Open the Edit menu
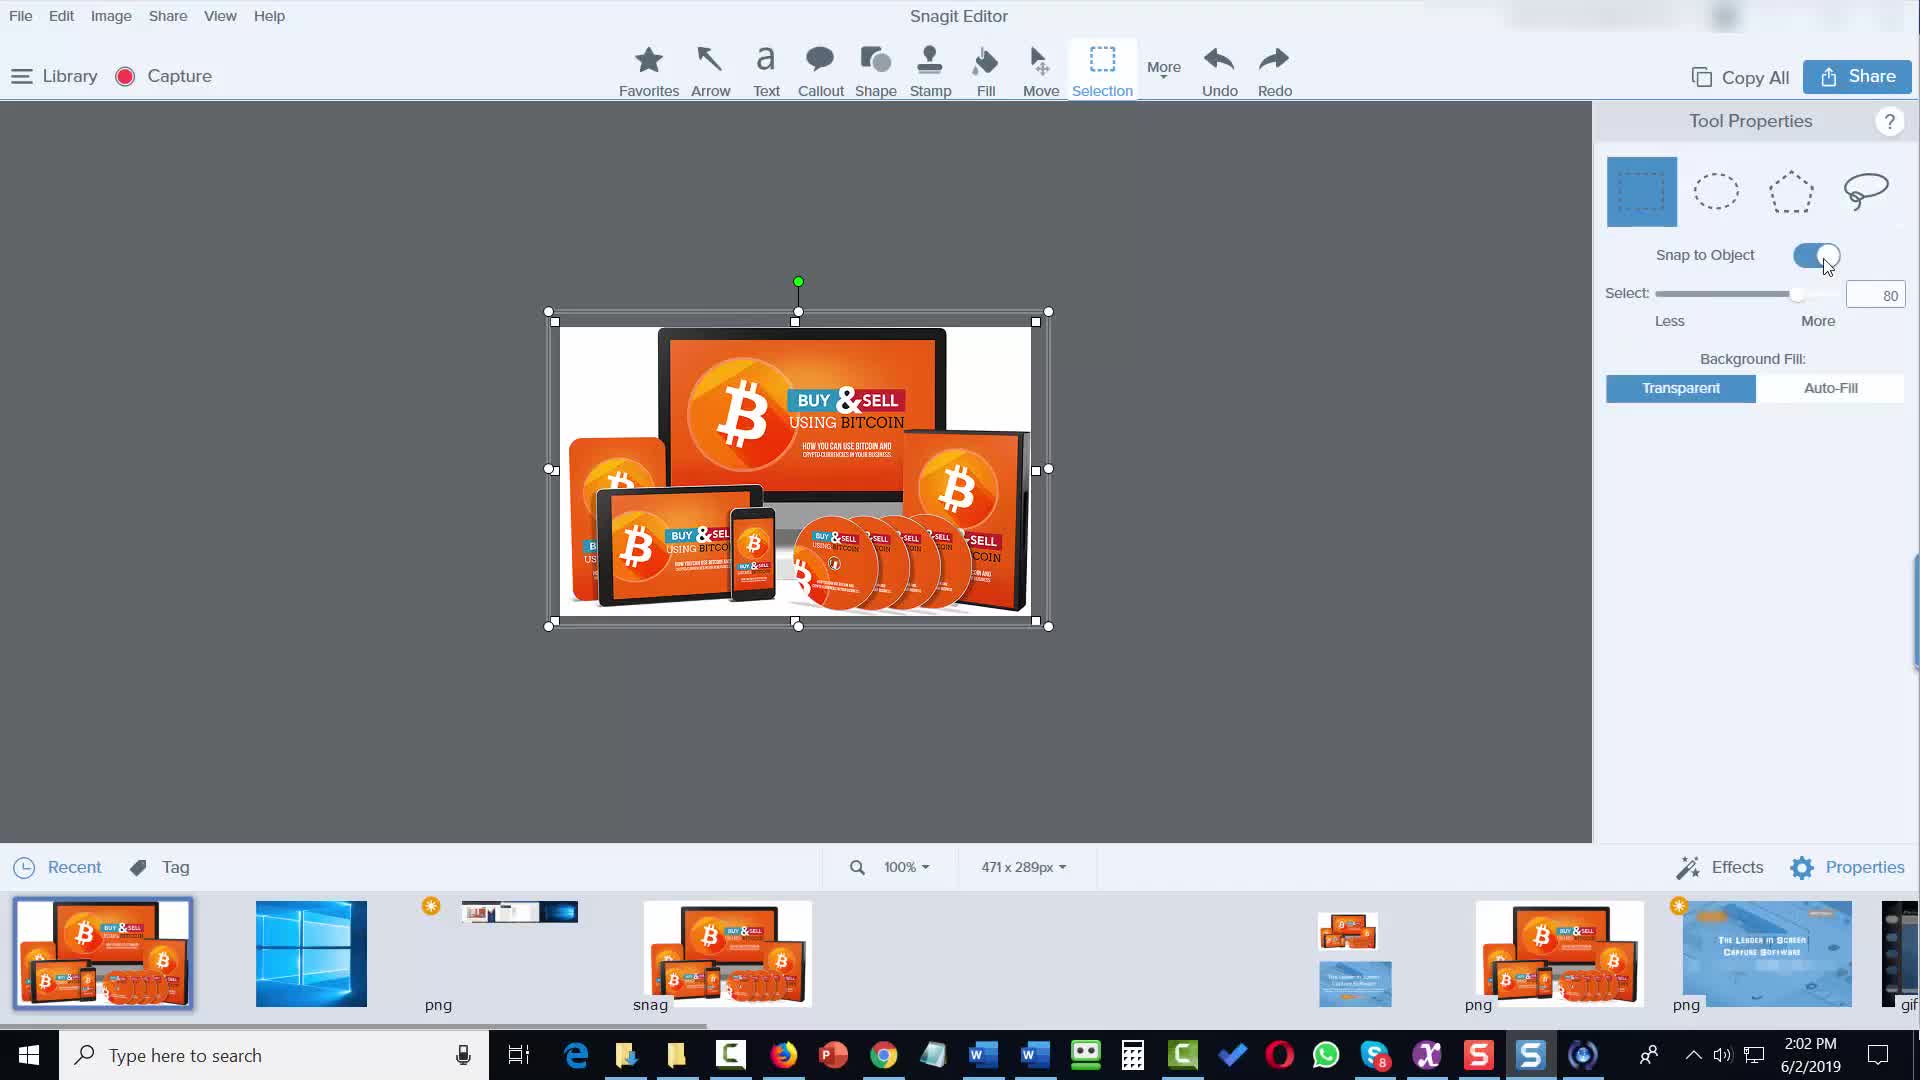 (x=61, y=16)
